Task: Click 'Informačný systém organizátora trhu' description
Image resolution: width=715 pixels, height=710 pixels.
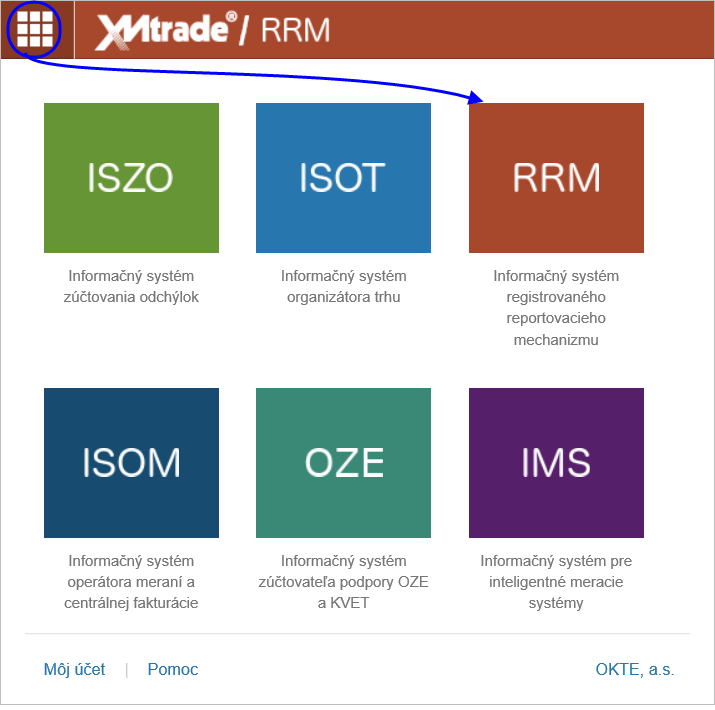Action: pyautogui.click(x=343, y=286)
